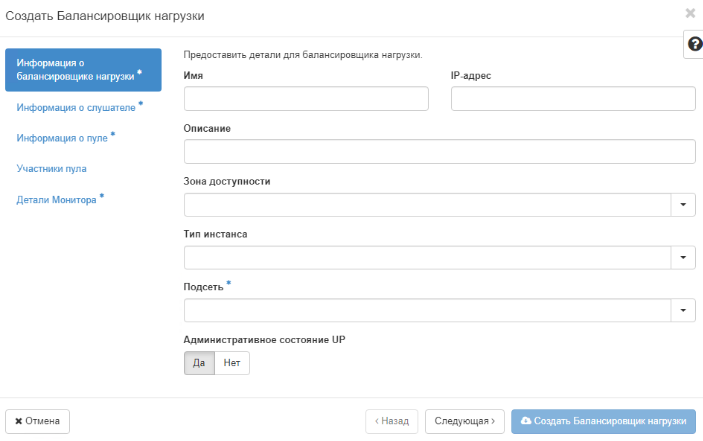Expand the 'Тип инстанса' dropdown arrow
The image size is (703, 441).
682,258
